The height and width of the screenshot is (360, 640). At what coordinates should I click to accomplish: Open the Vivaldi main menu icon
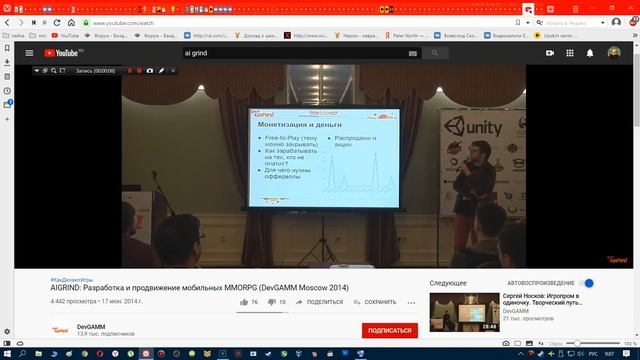tap(7, 8)
